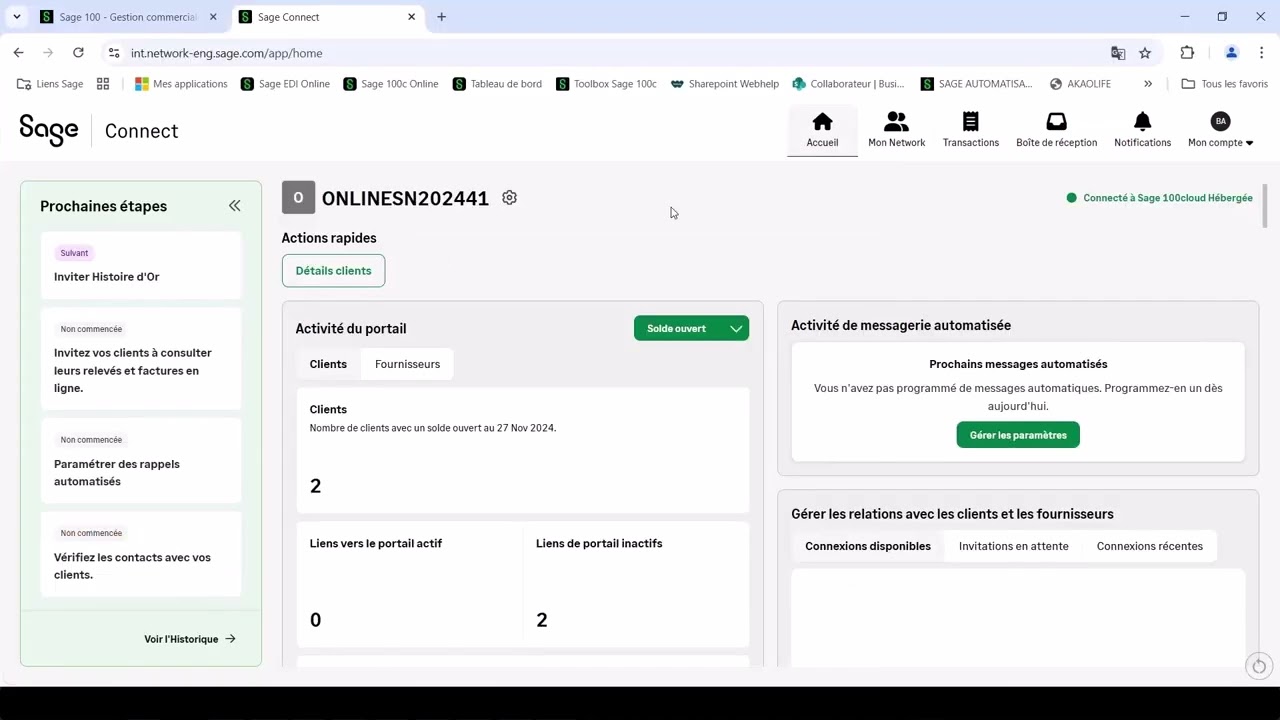Open the Google Translate icon

coord(1118,53)
